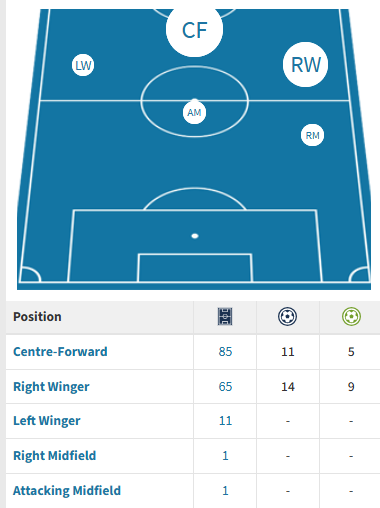Click the pitch icon column header for matches
This screenshot has height=508, width=380.
coord(225,316)
